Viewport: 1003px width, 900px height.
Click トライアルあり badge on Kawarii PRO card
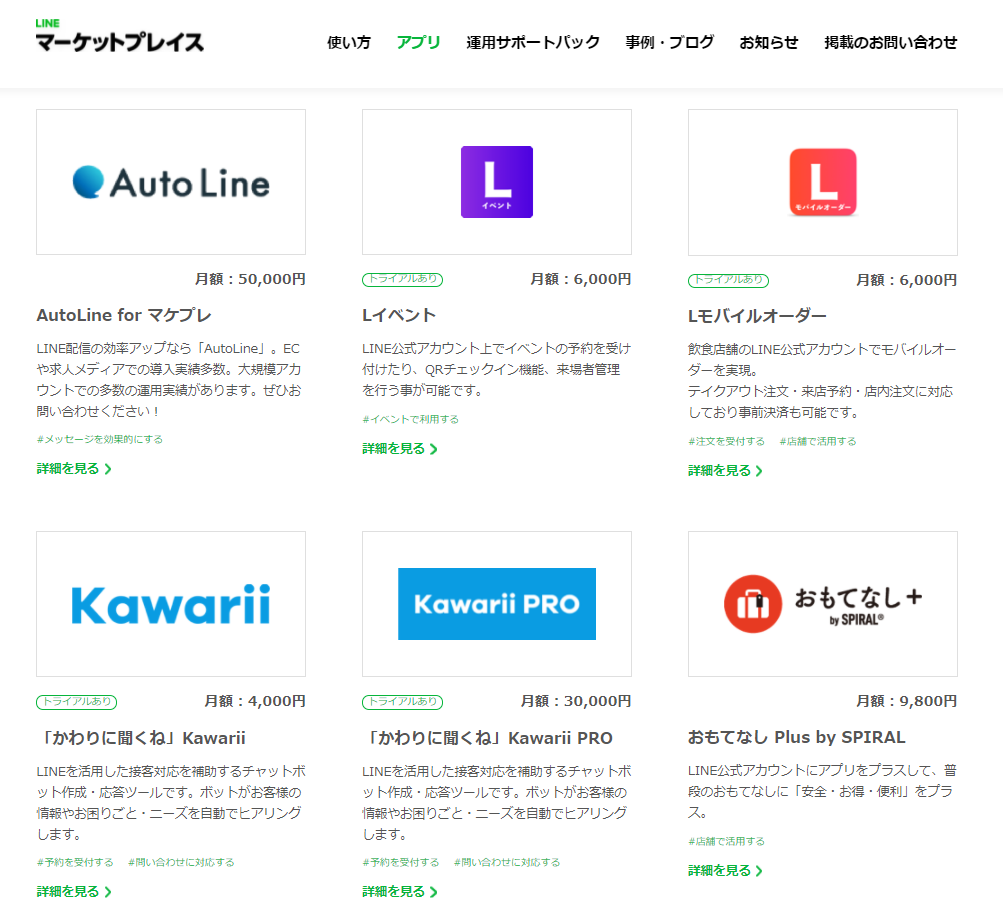coord(402,702)
